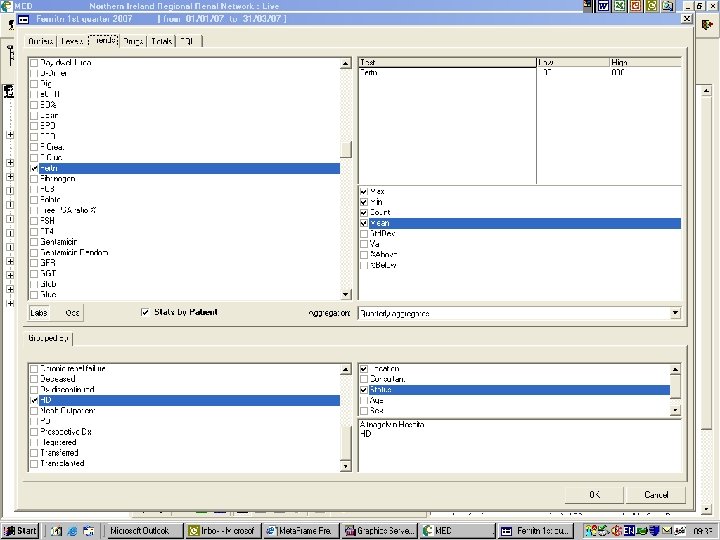Open the Word shortcut icon in title bar
Image resolution: width=720 pixels, height=540 pixels.
(x=604, y=6)
